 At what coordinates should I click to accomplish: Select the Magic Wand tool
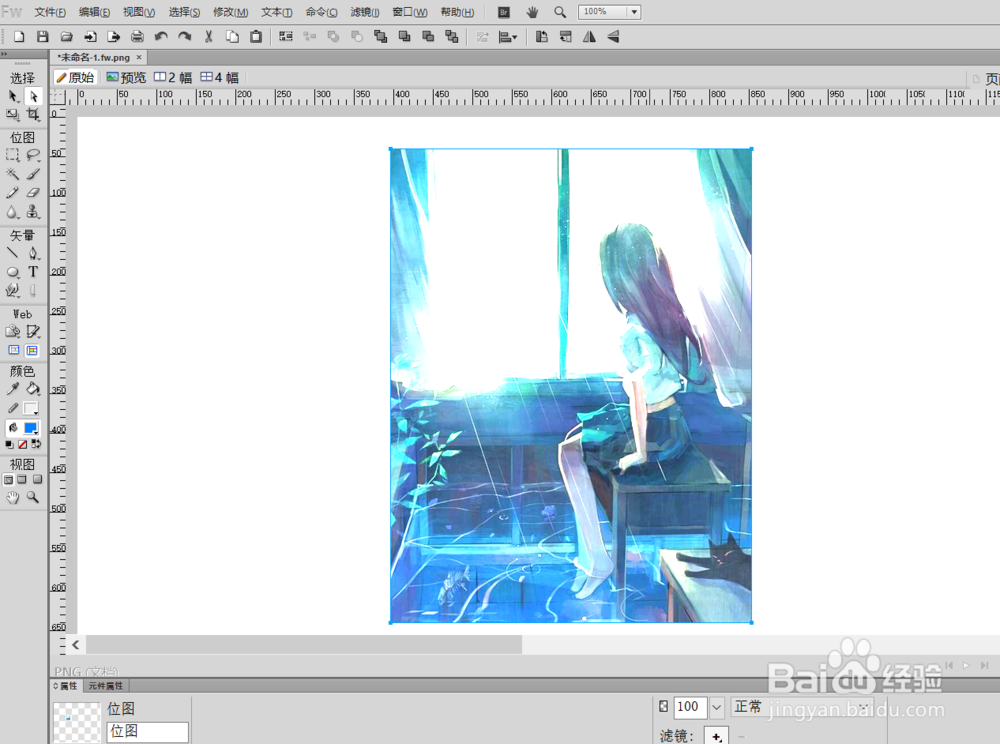(13, 174)
